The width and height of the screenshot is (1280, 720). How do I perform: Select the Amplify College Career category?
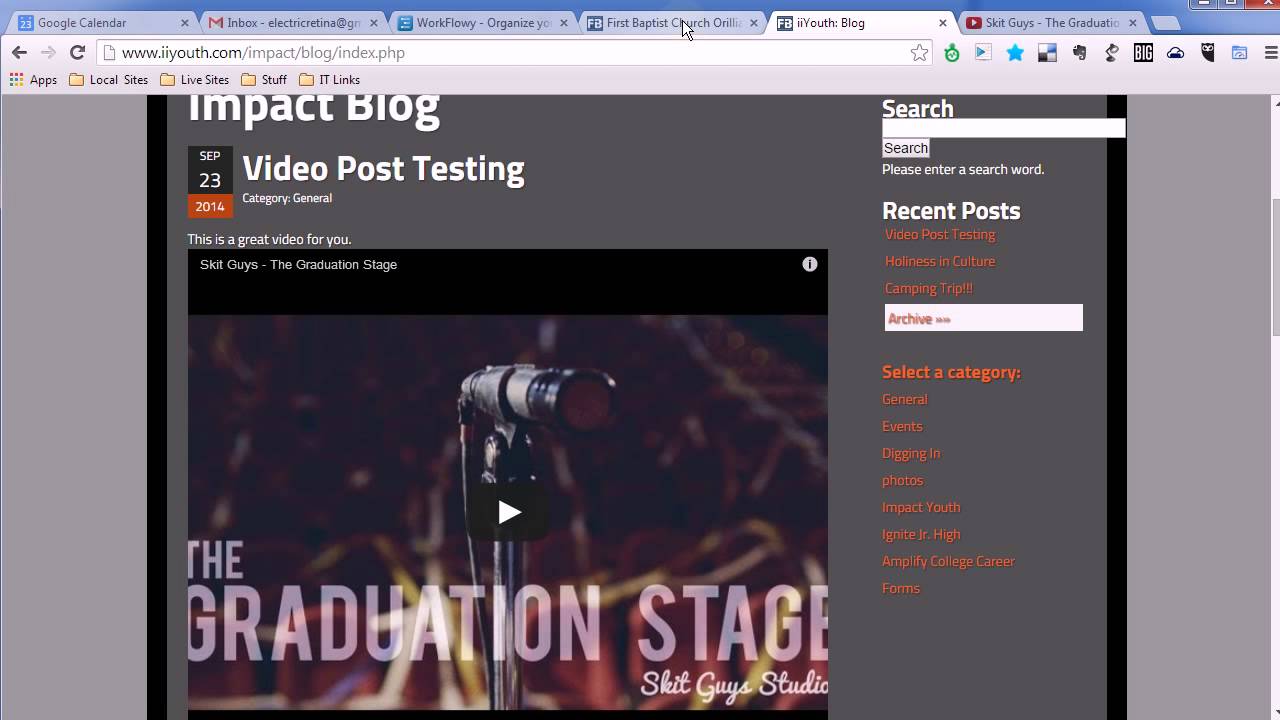(948, 561)
